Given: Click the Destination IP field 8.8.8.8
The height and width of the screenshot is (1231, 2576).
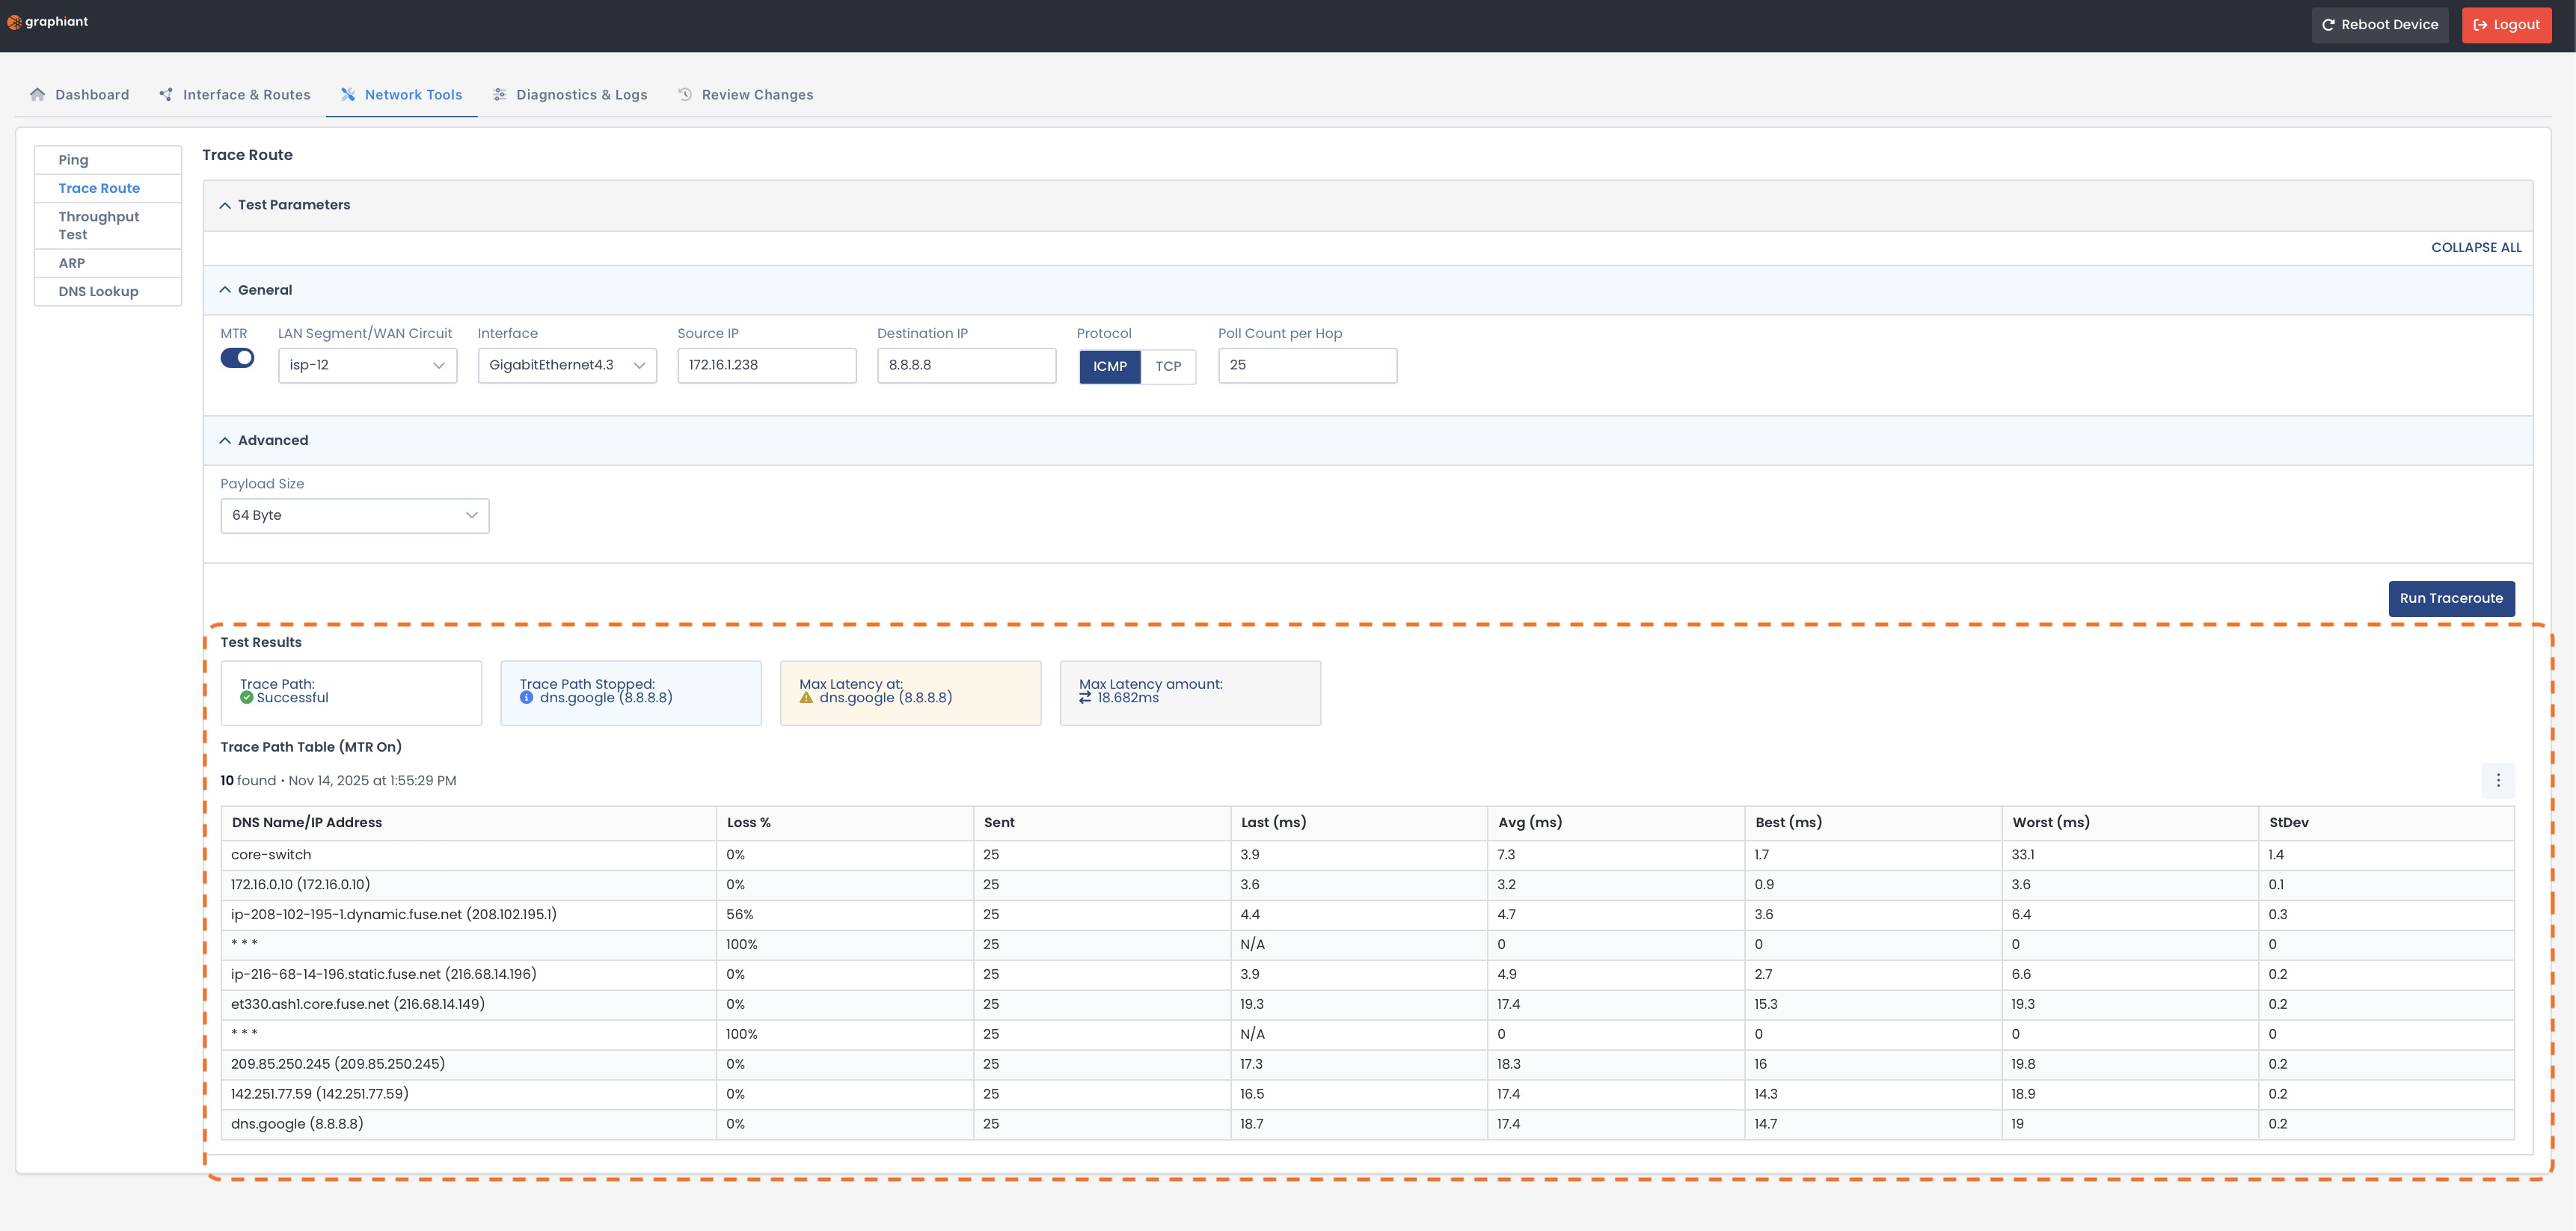Looking at the screenshot, I should [x=966, y=365].
